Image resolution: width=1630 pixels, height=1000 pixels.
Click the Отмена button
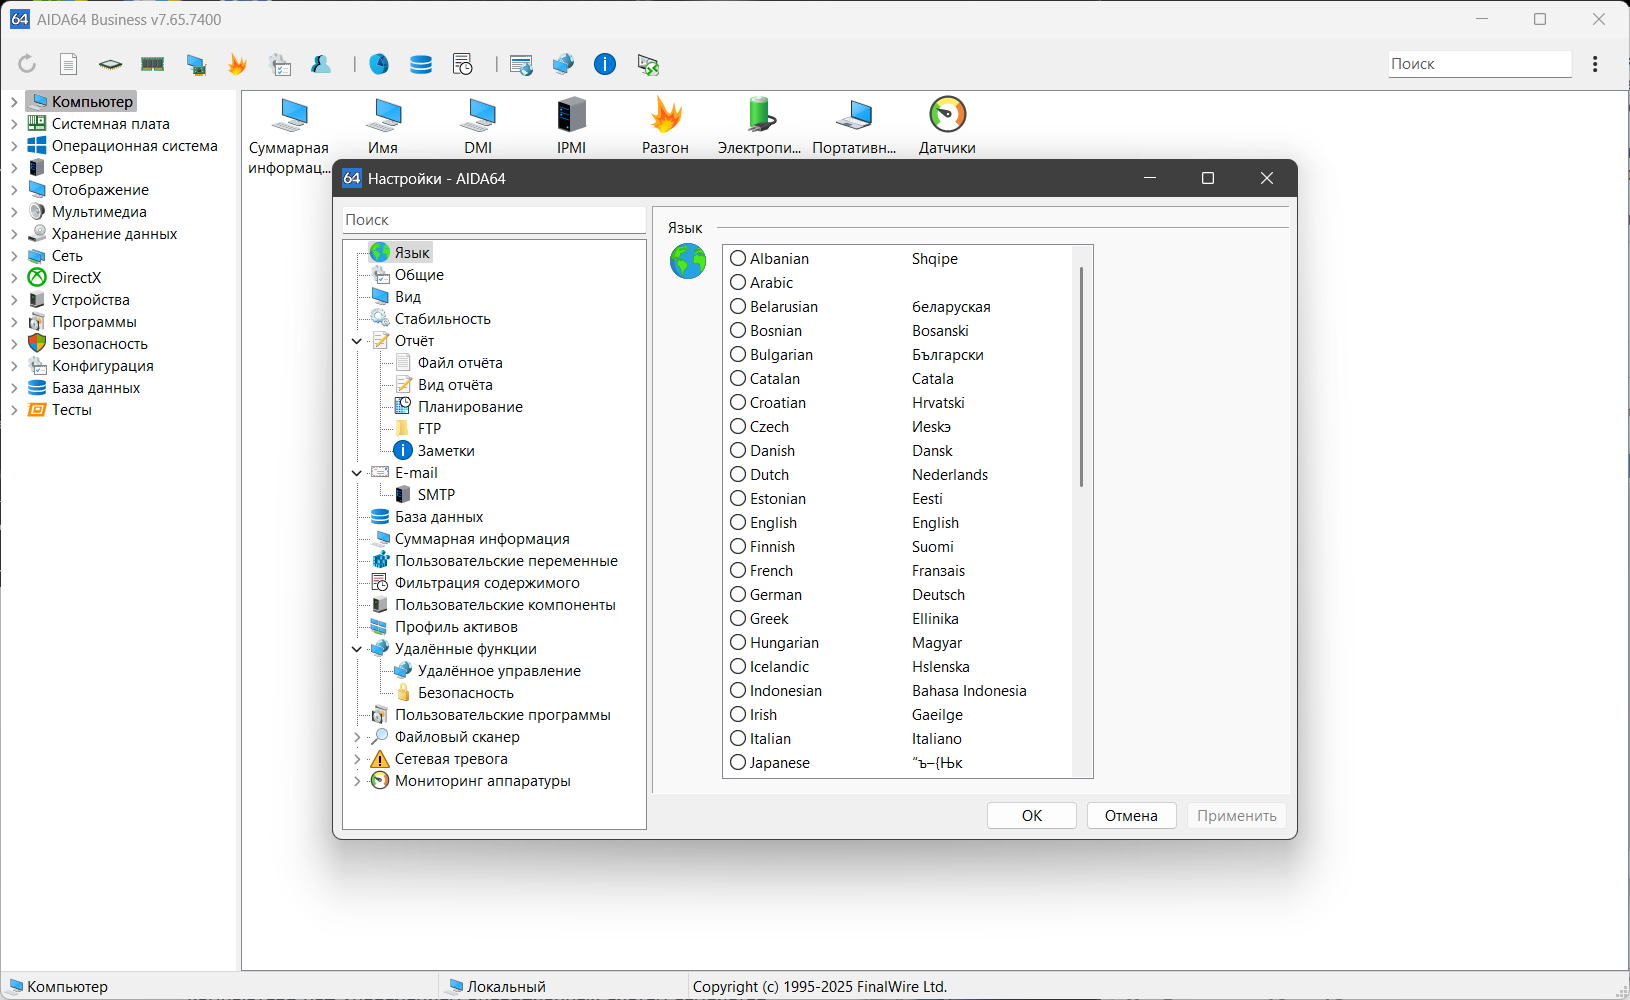tap(1130, 815)
